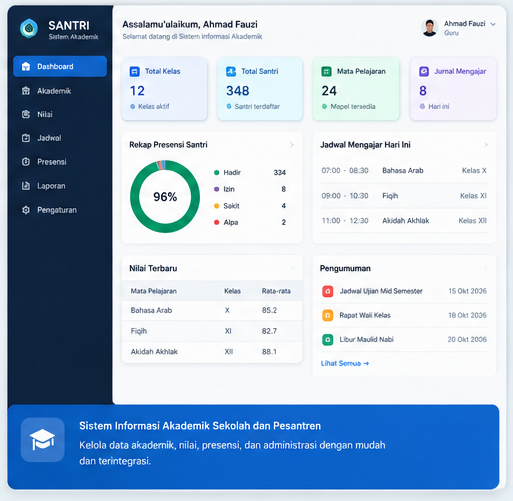The width and height of the screenshot is (513, 501).
Task: Click the Jurnal Mengajar card icon
Action: click(424, 71)
